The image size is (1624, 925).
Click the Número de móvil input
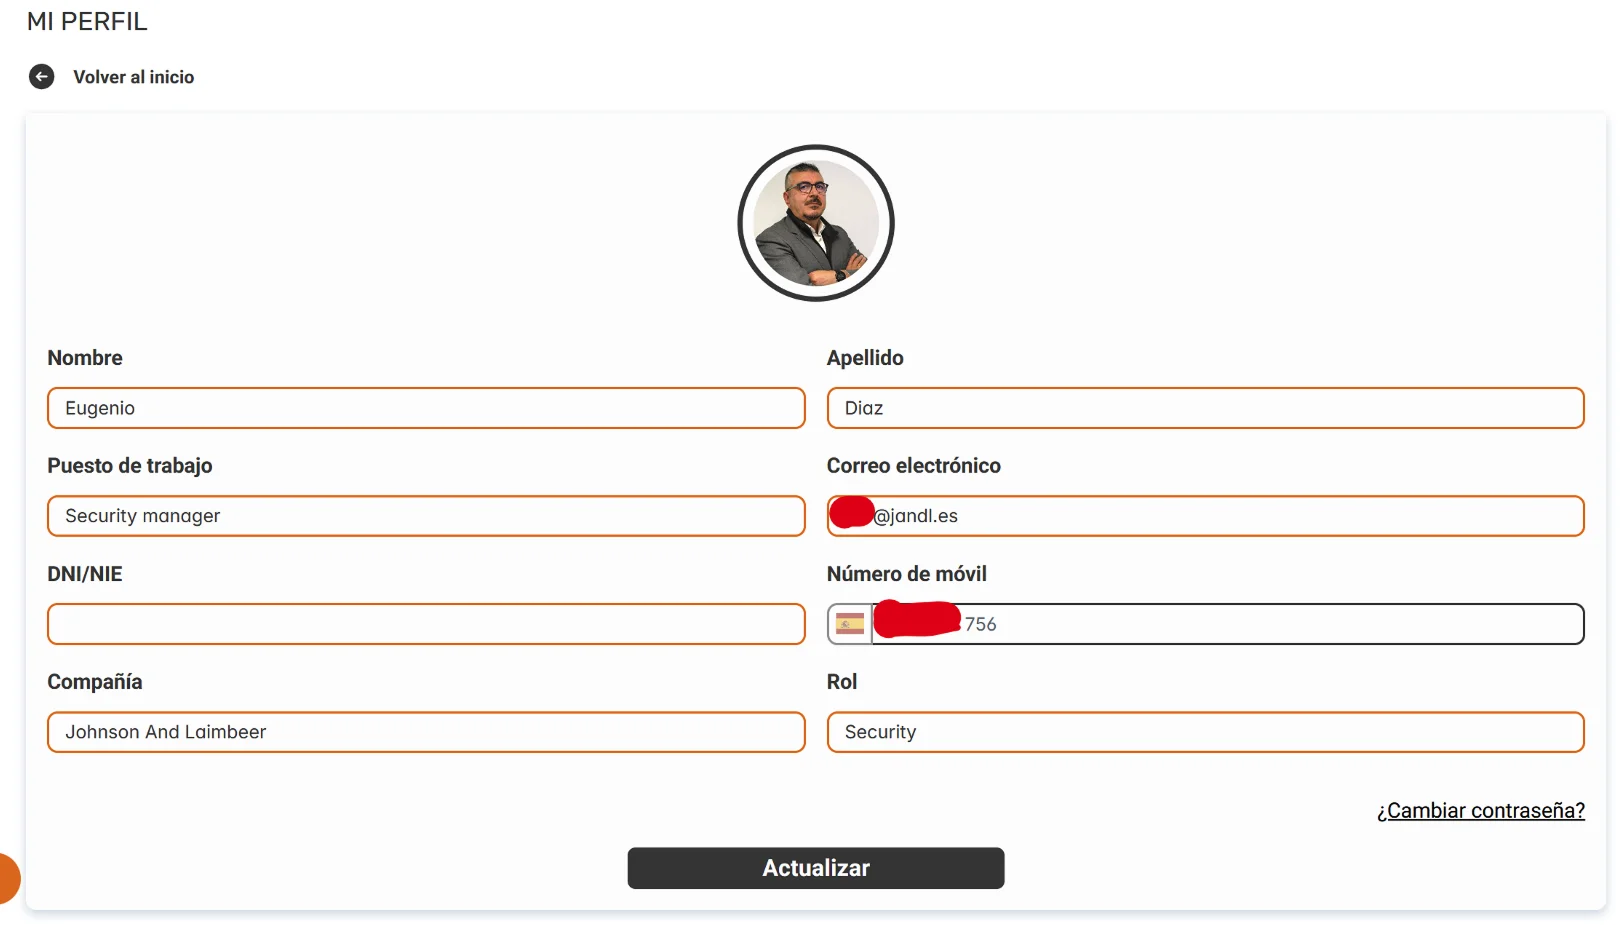pyautogui.click(x=1228, y=624)
